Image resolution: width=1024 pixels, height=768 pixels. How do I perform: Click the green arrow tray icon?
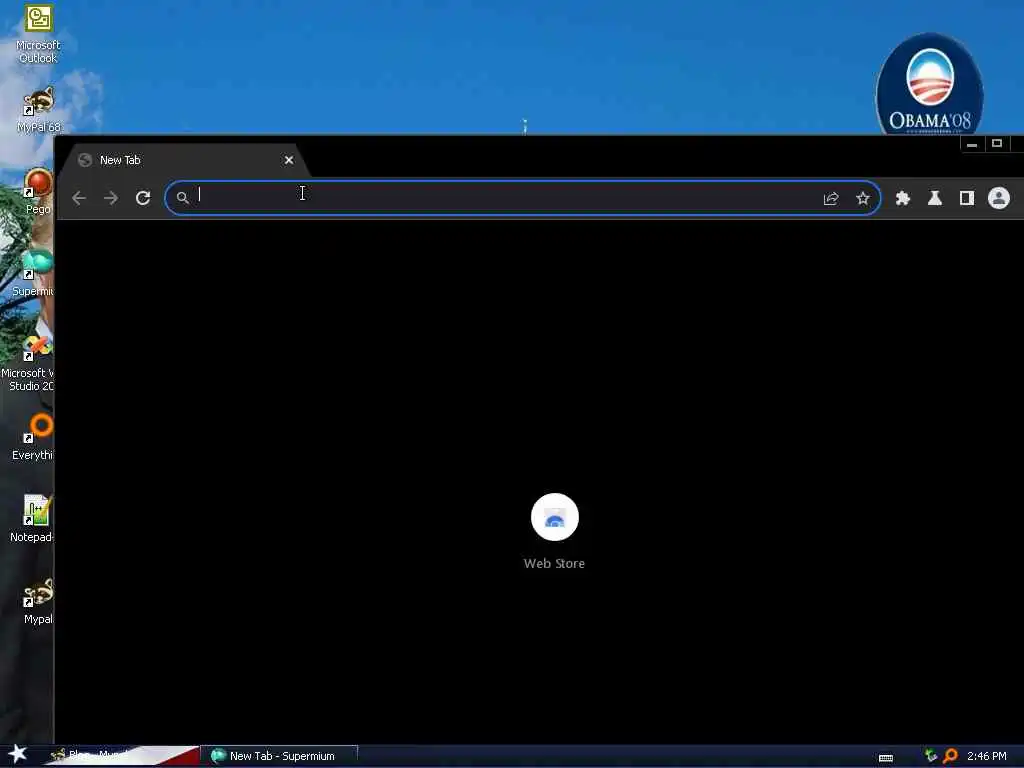coord(931,756)
